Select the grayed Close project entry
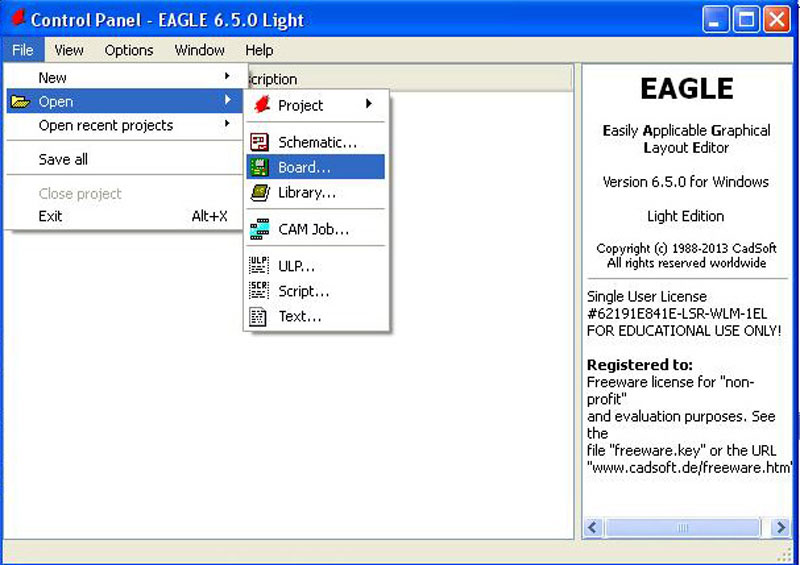The width and height of the screenshot is (800, 565). (x=124, y=193)
